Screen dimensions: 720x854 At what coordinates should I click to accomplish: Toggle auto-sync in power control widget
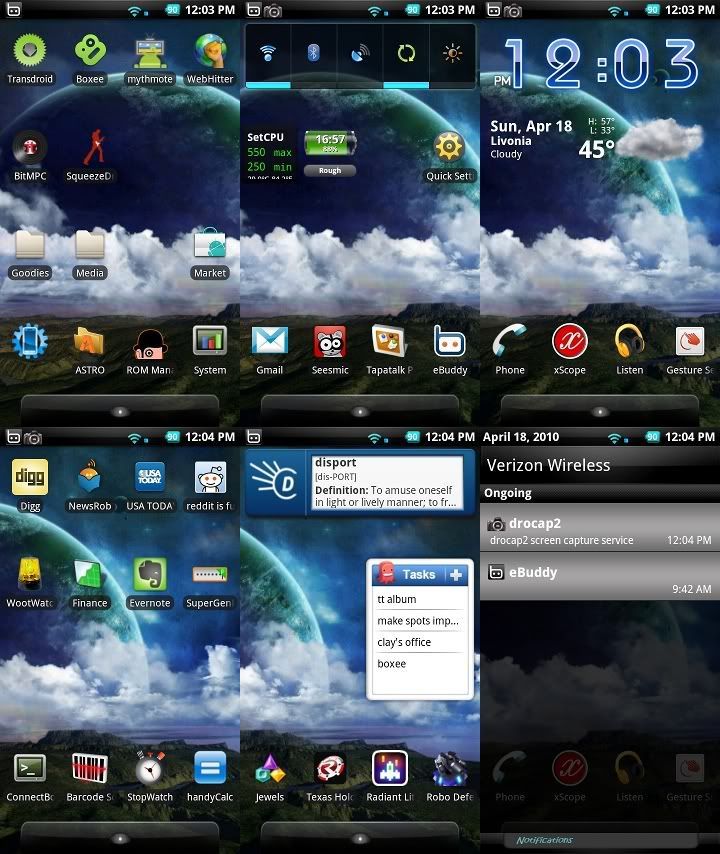[406, 56]
